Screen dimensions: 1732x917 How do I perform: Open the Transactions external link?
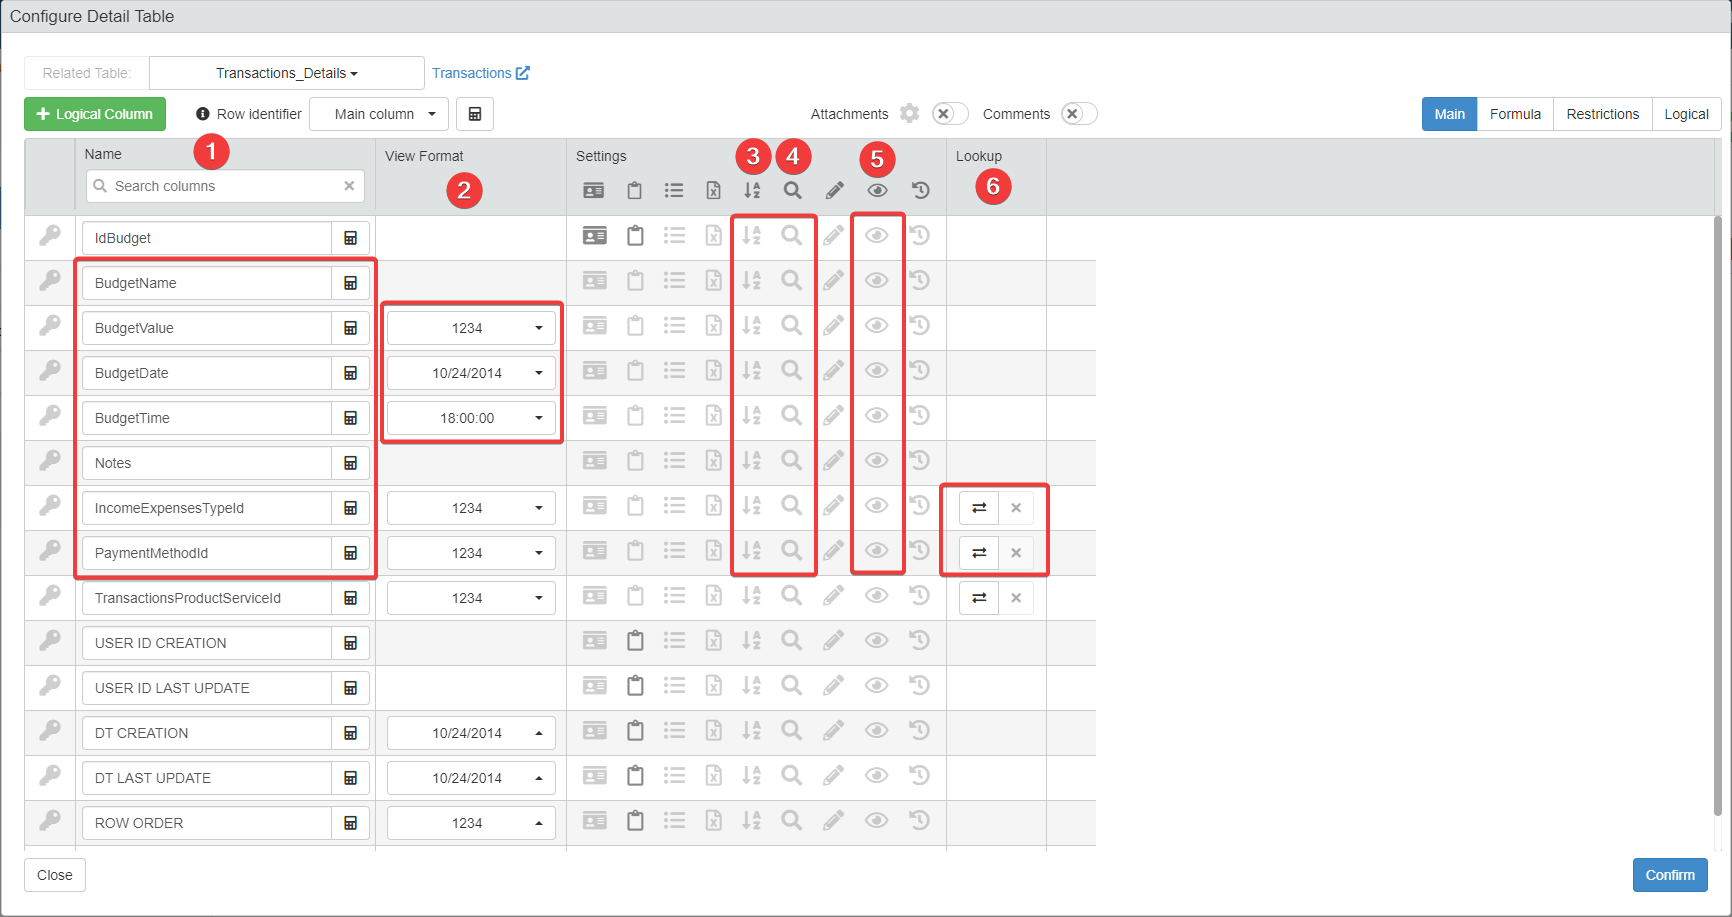coord(480,73)
